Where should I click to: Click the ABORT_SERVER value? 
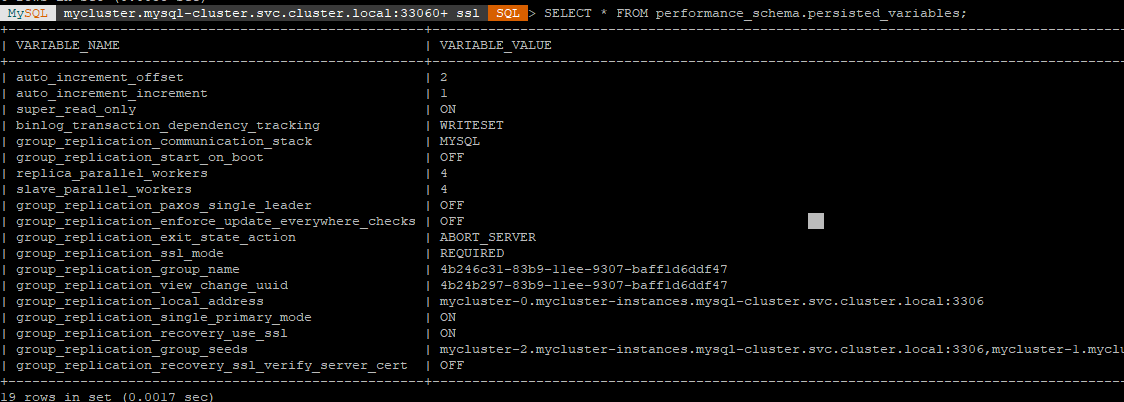coord(487,237)
